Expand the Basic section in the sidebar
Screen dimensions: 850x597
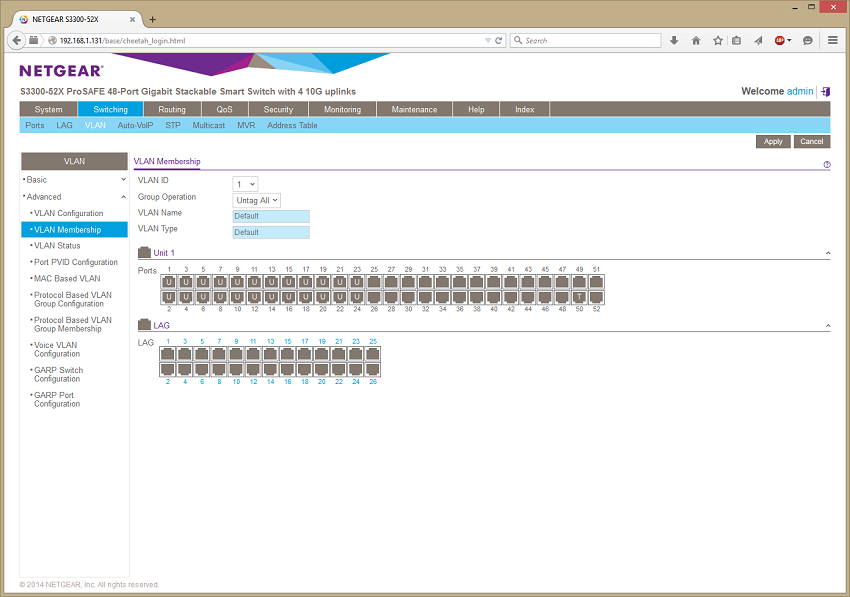123,179
